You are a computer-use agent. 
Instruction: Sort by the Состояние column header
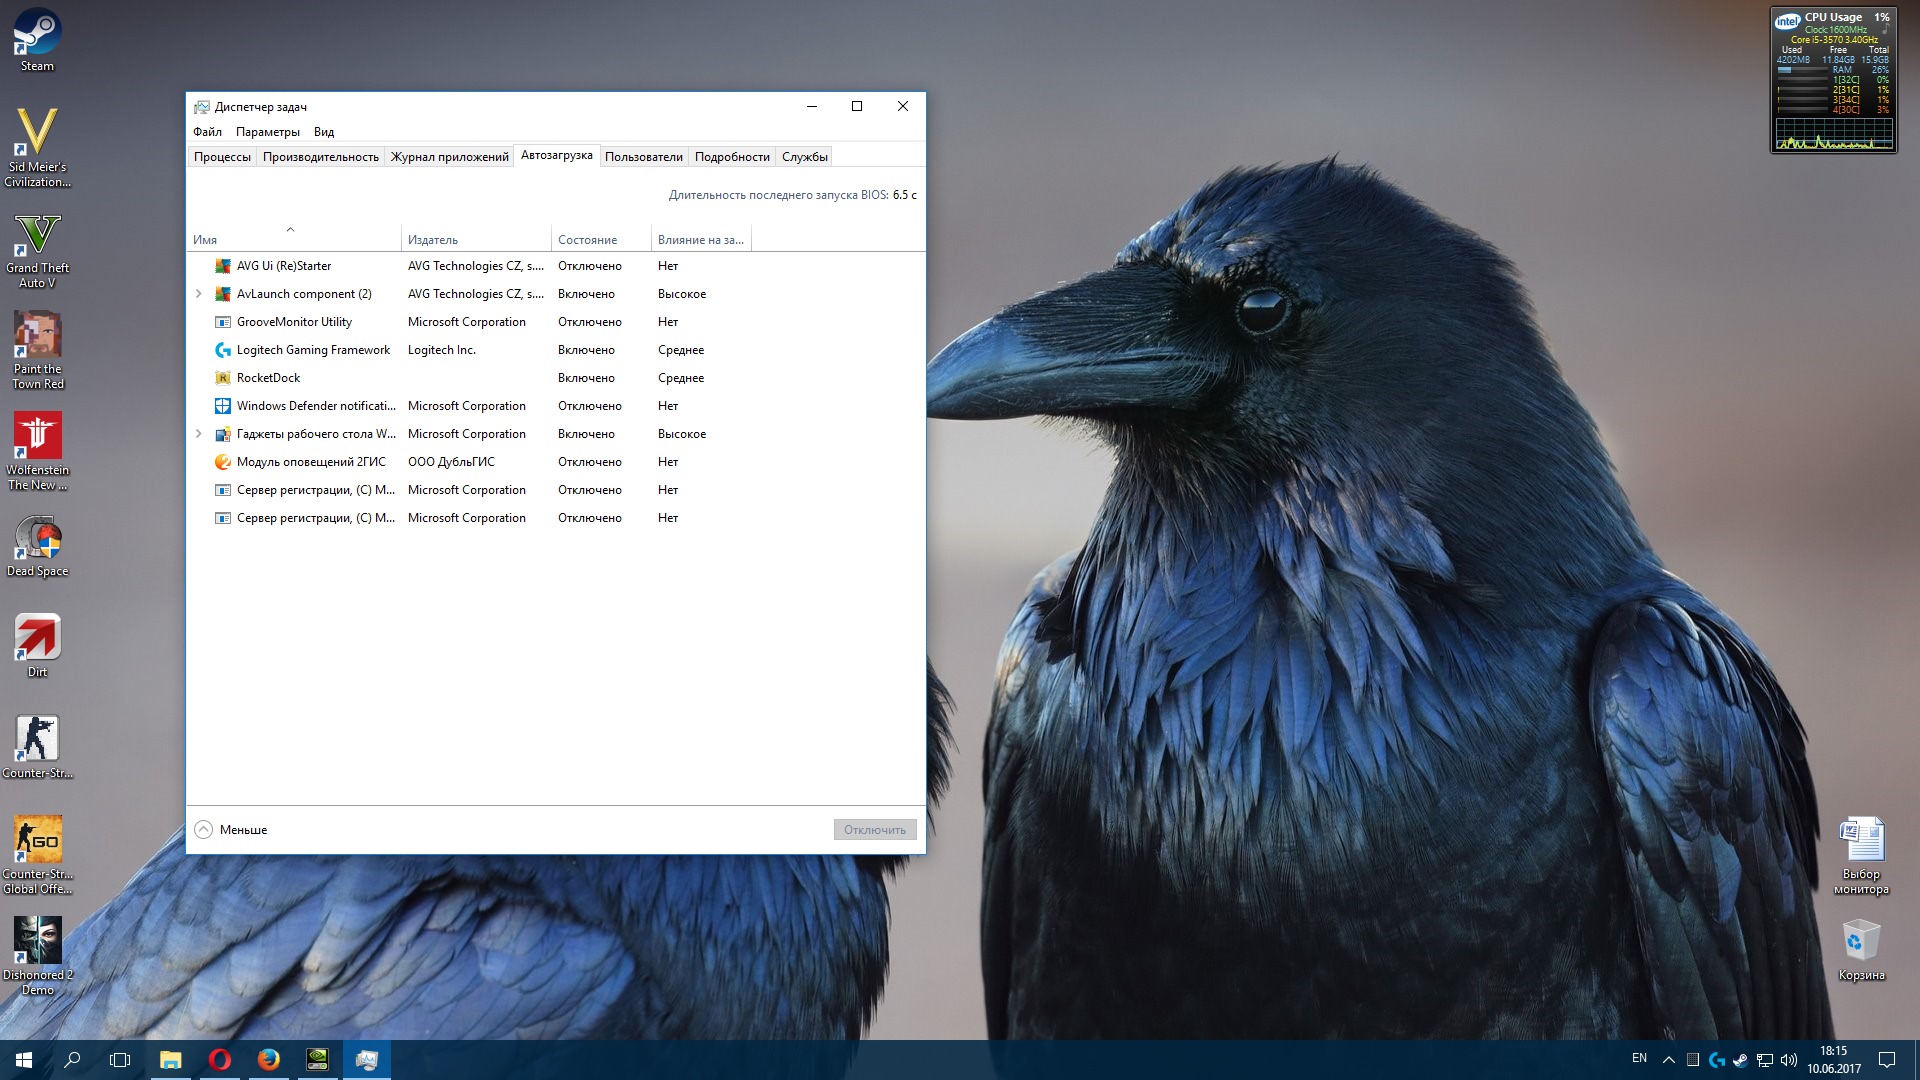[x=587, y=240]
